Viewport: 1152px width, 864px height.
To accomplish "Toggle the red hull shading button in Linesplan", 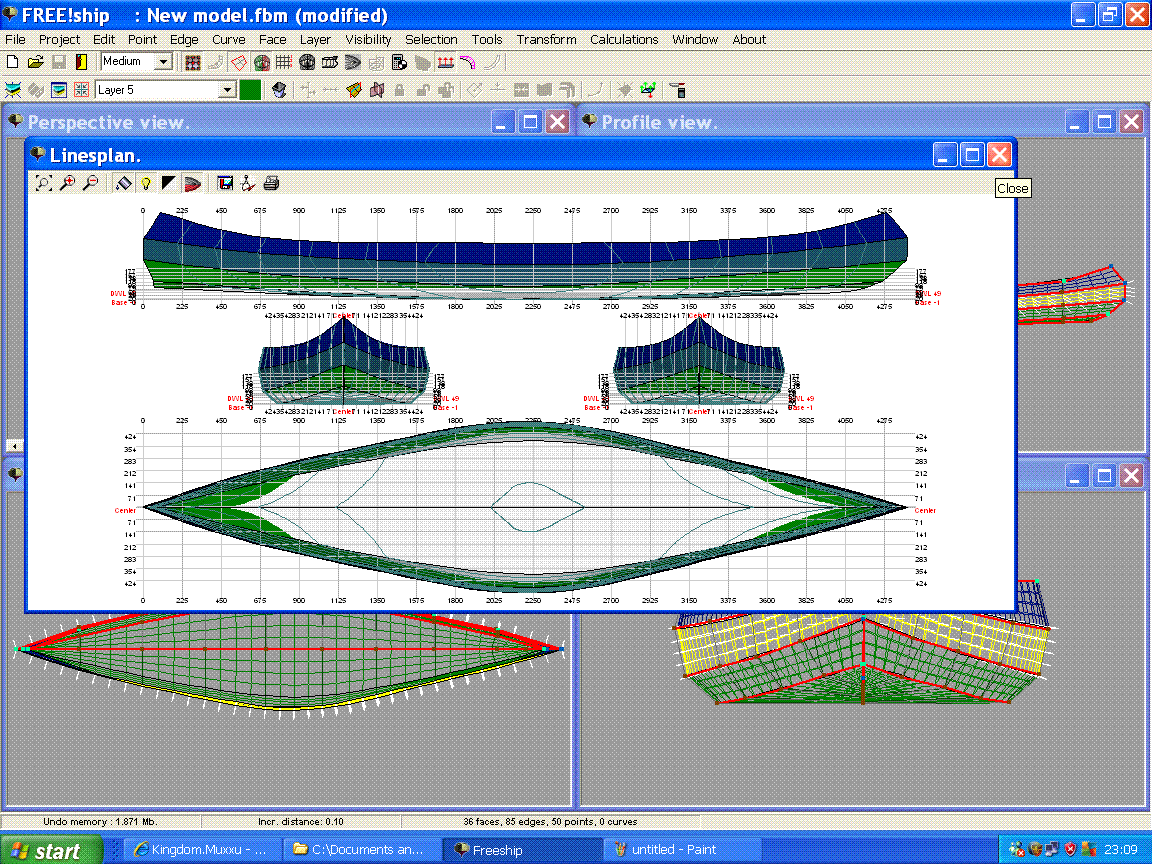I will click(x=192, y=183).
